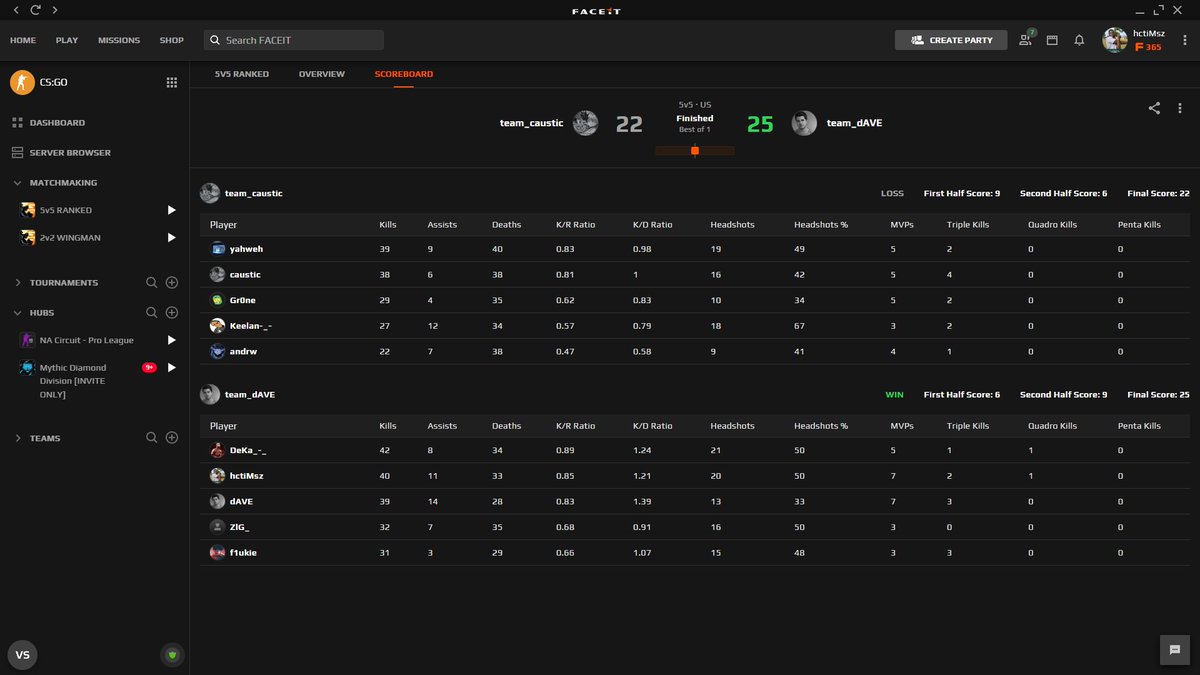This screenshot has width=1200, height=675.
Task: Go back using the top-left arrow
Action: tap(16, 10)
